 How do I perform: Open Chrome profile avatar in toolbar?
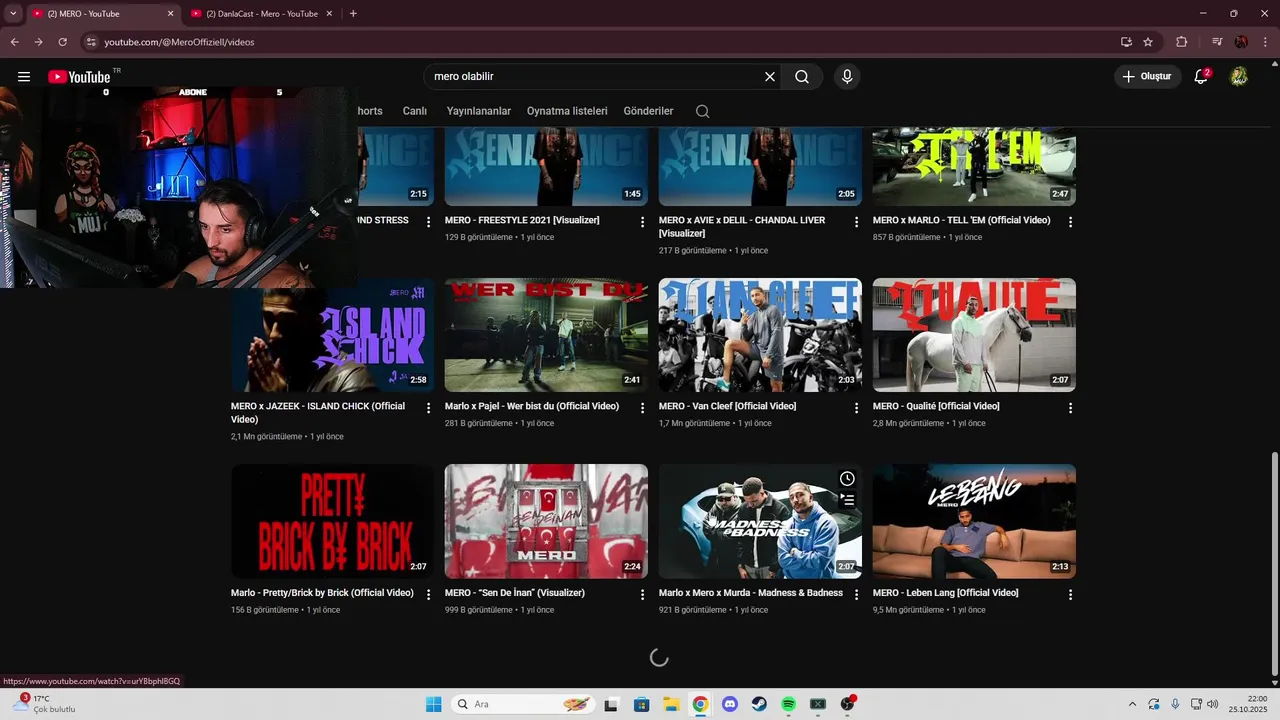click(x=1241, y=42)
